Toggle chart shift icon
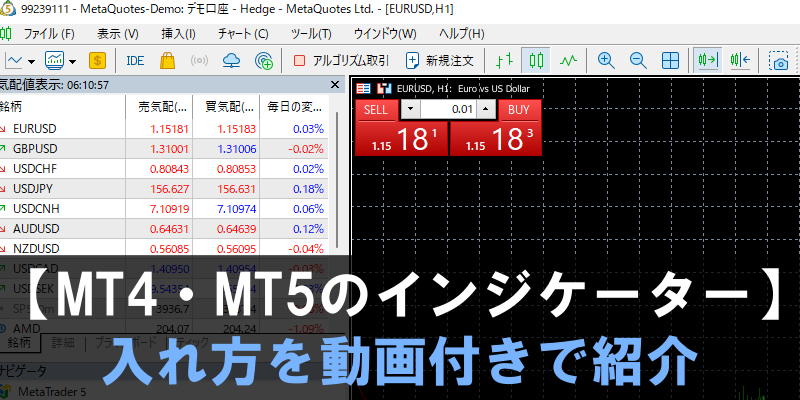The image size is (800, 400). click(740, 61)
